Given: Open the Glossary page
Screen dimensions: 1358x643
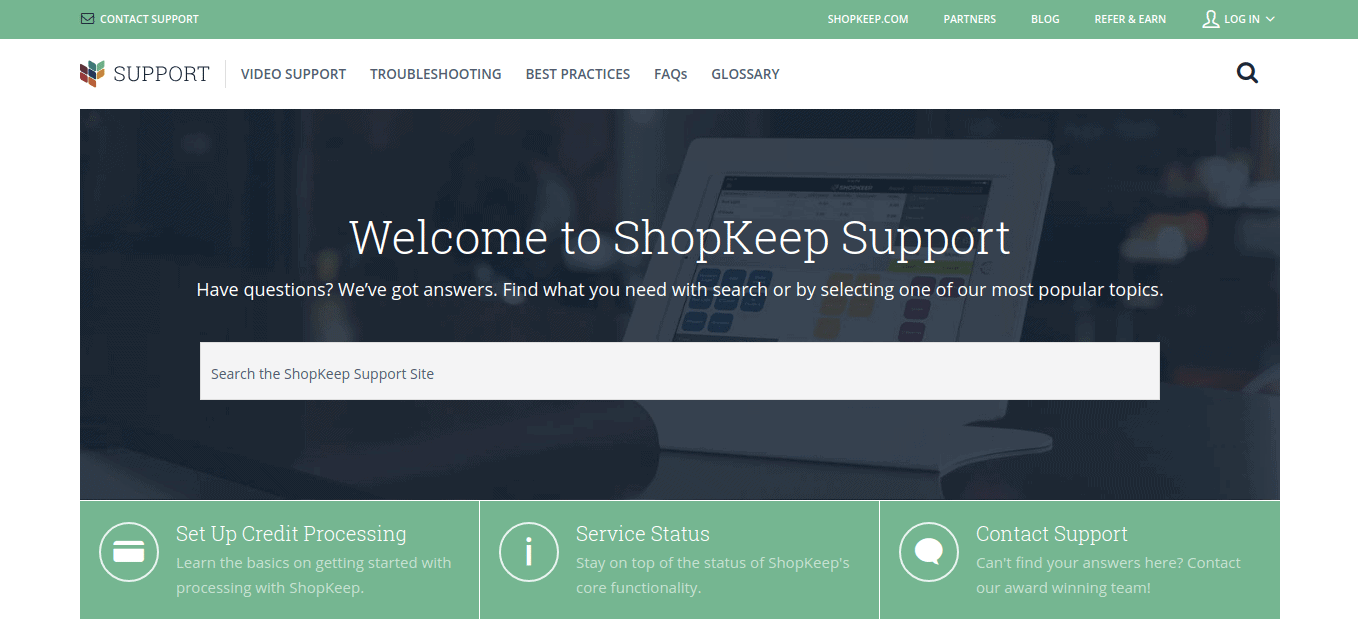Looking at the screenshot, I should (x=745, y=74).
